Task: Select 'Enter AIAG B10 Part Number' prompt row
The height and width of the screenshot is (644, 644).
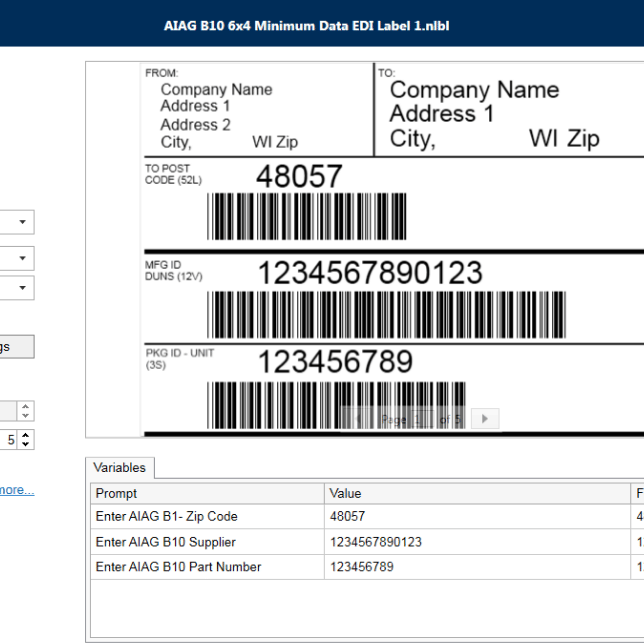Action: [207, 567]
